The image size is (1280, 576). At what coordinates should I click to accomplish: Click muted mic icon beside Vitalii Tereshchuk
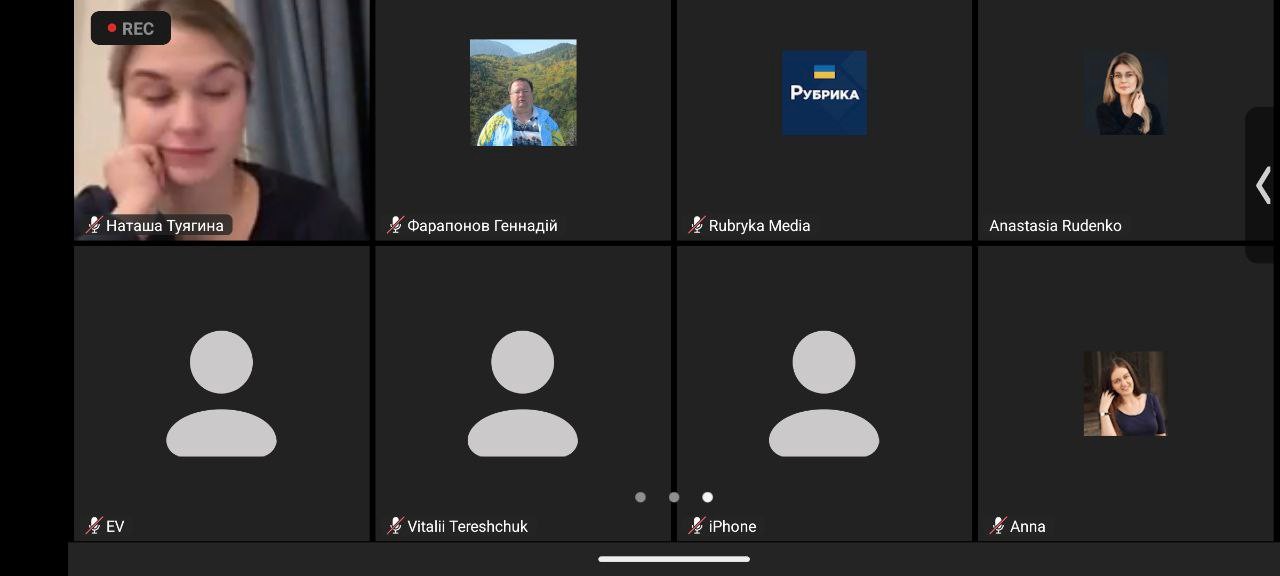pyautogui.click(x=395, y=526)
